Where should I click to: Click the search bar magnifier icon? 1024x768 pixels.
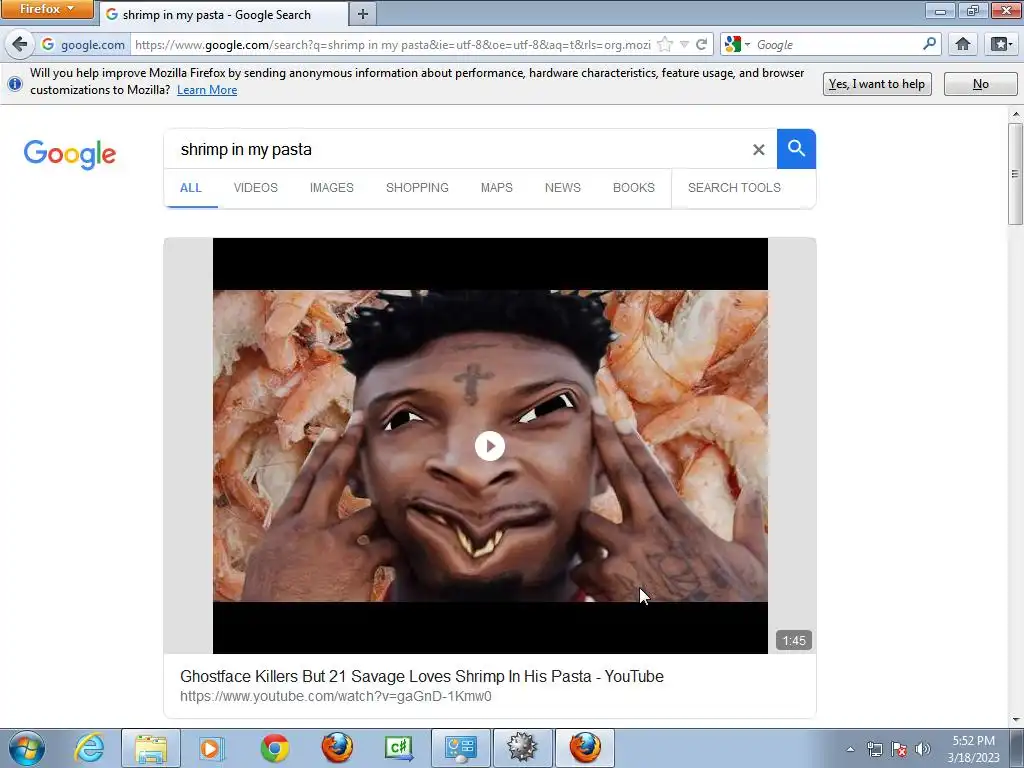tap(929, 44)
